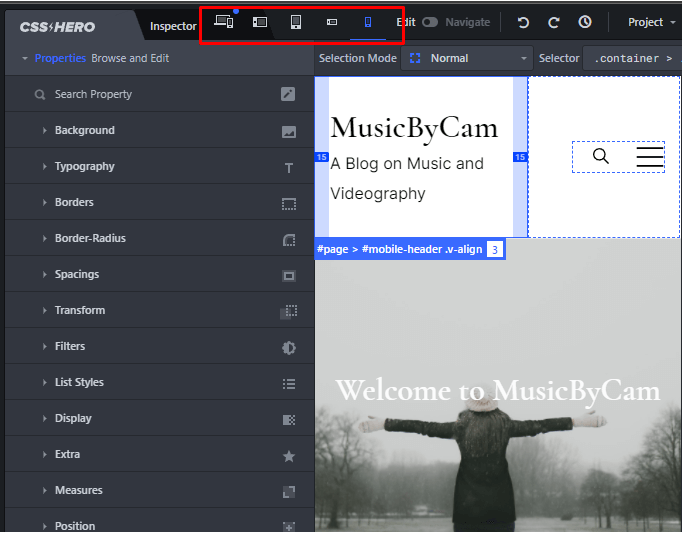Select tablet portrait preview mode

[296, 22]
